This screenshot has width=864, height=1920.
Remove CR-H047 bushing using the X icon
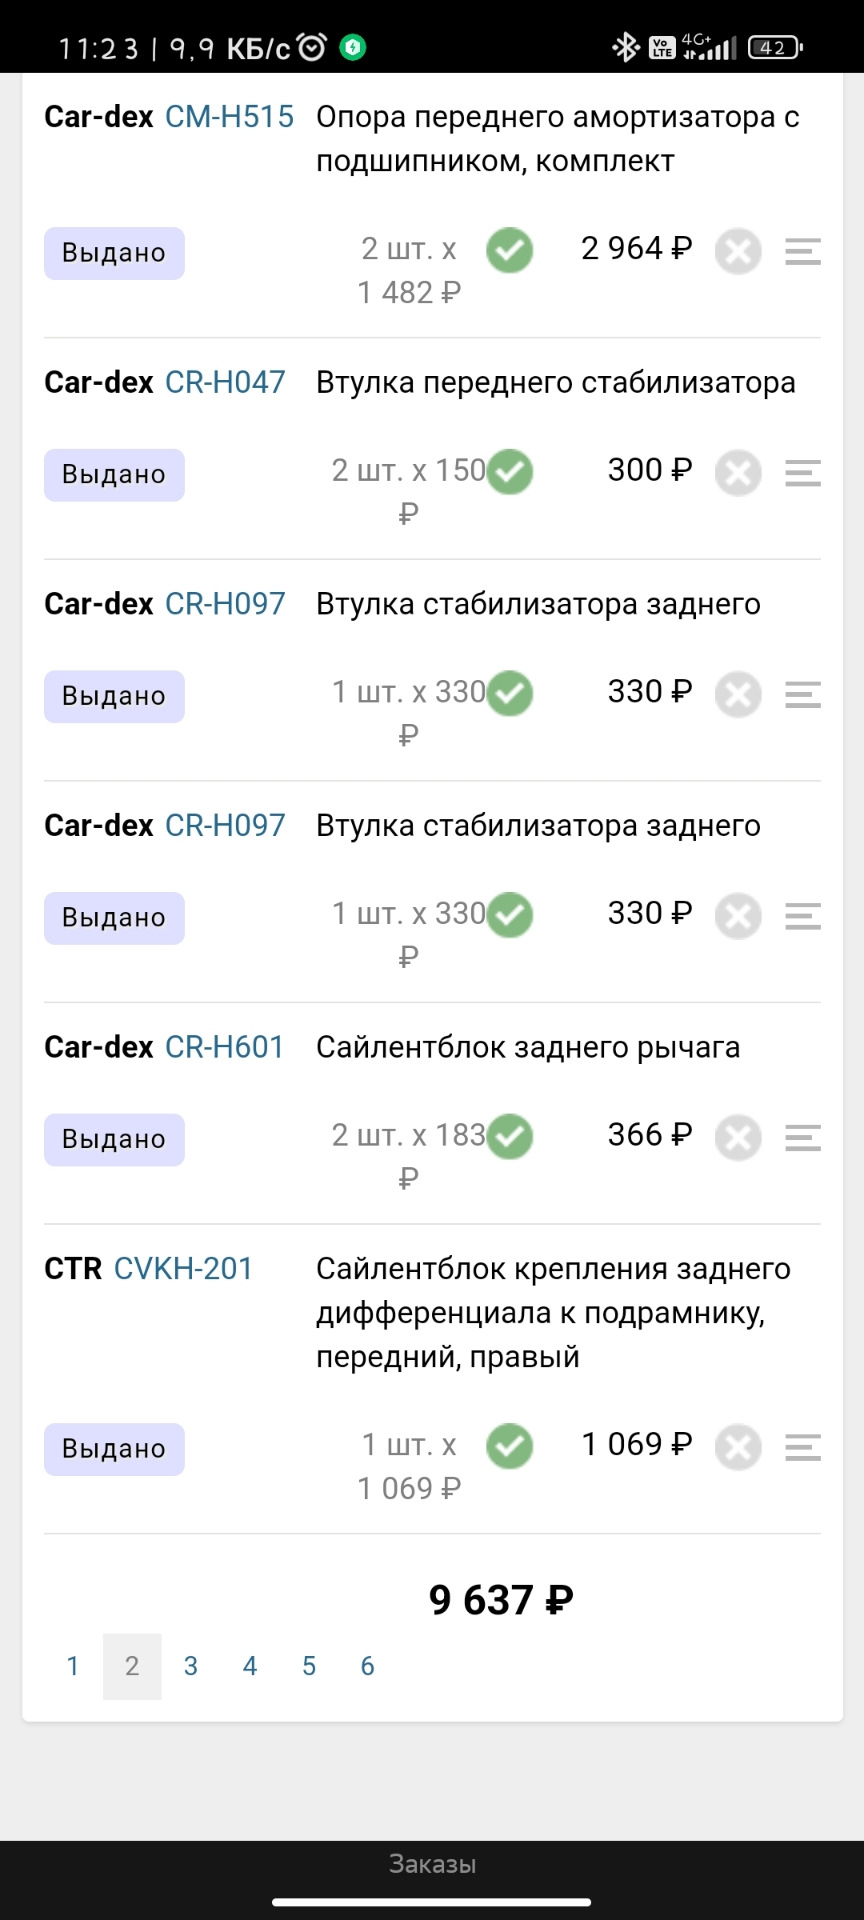click(738, 472)
